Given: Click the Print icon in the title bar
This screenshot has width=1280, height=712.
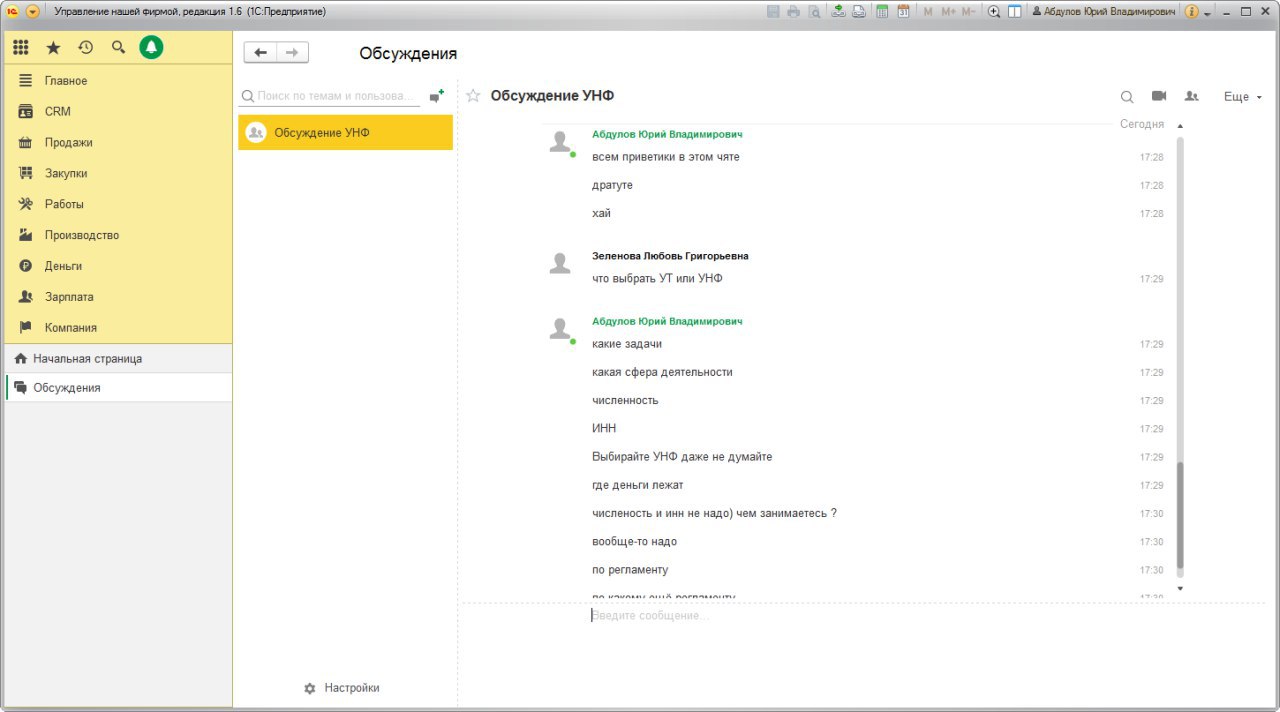Looking at the screenshot, I should click(793, 12).
